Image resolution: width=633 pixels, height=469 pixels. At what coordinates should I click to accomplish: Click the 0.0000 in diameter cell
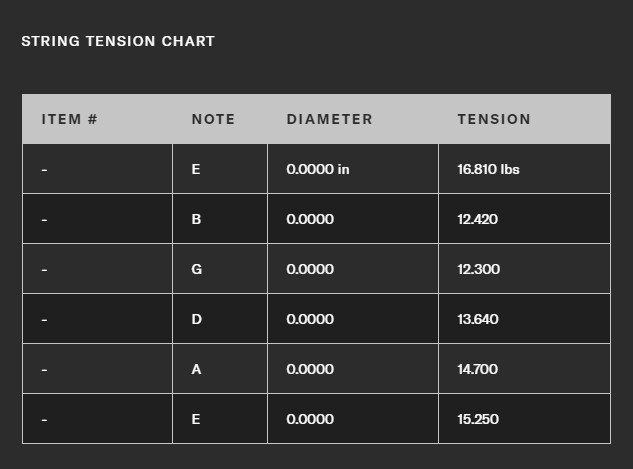click(x=317, y=169)
